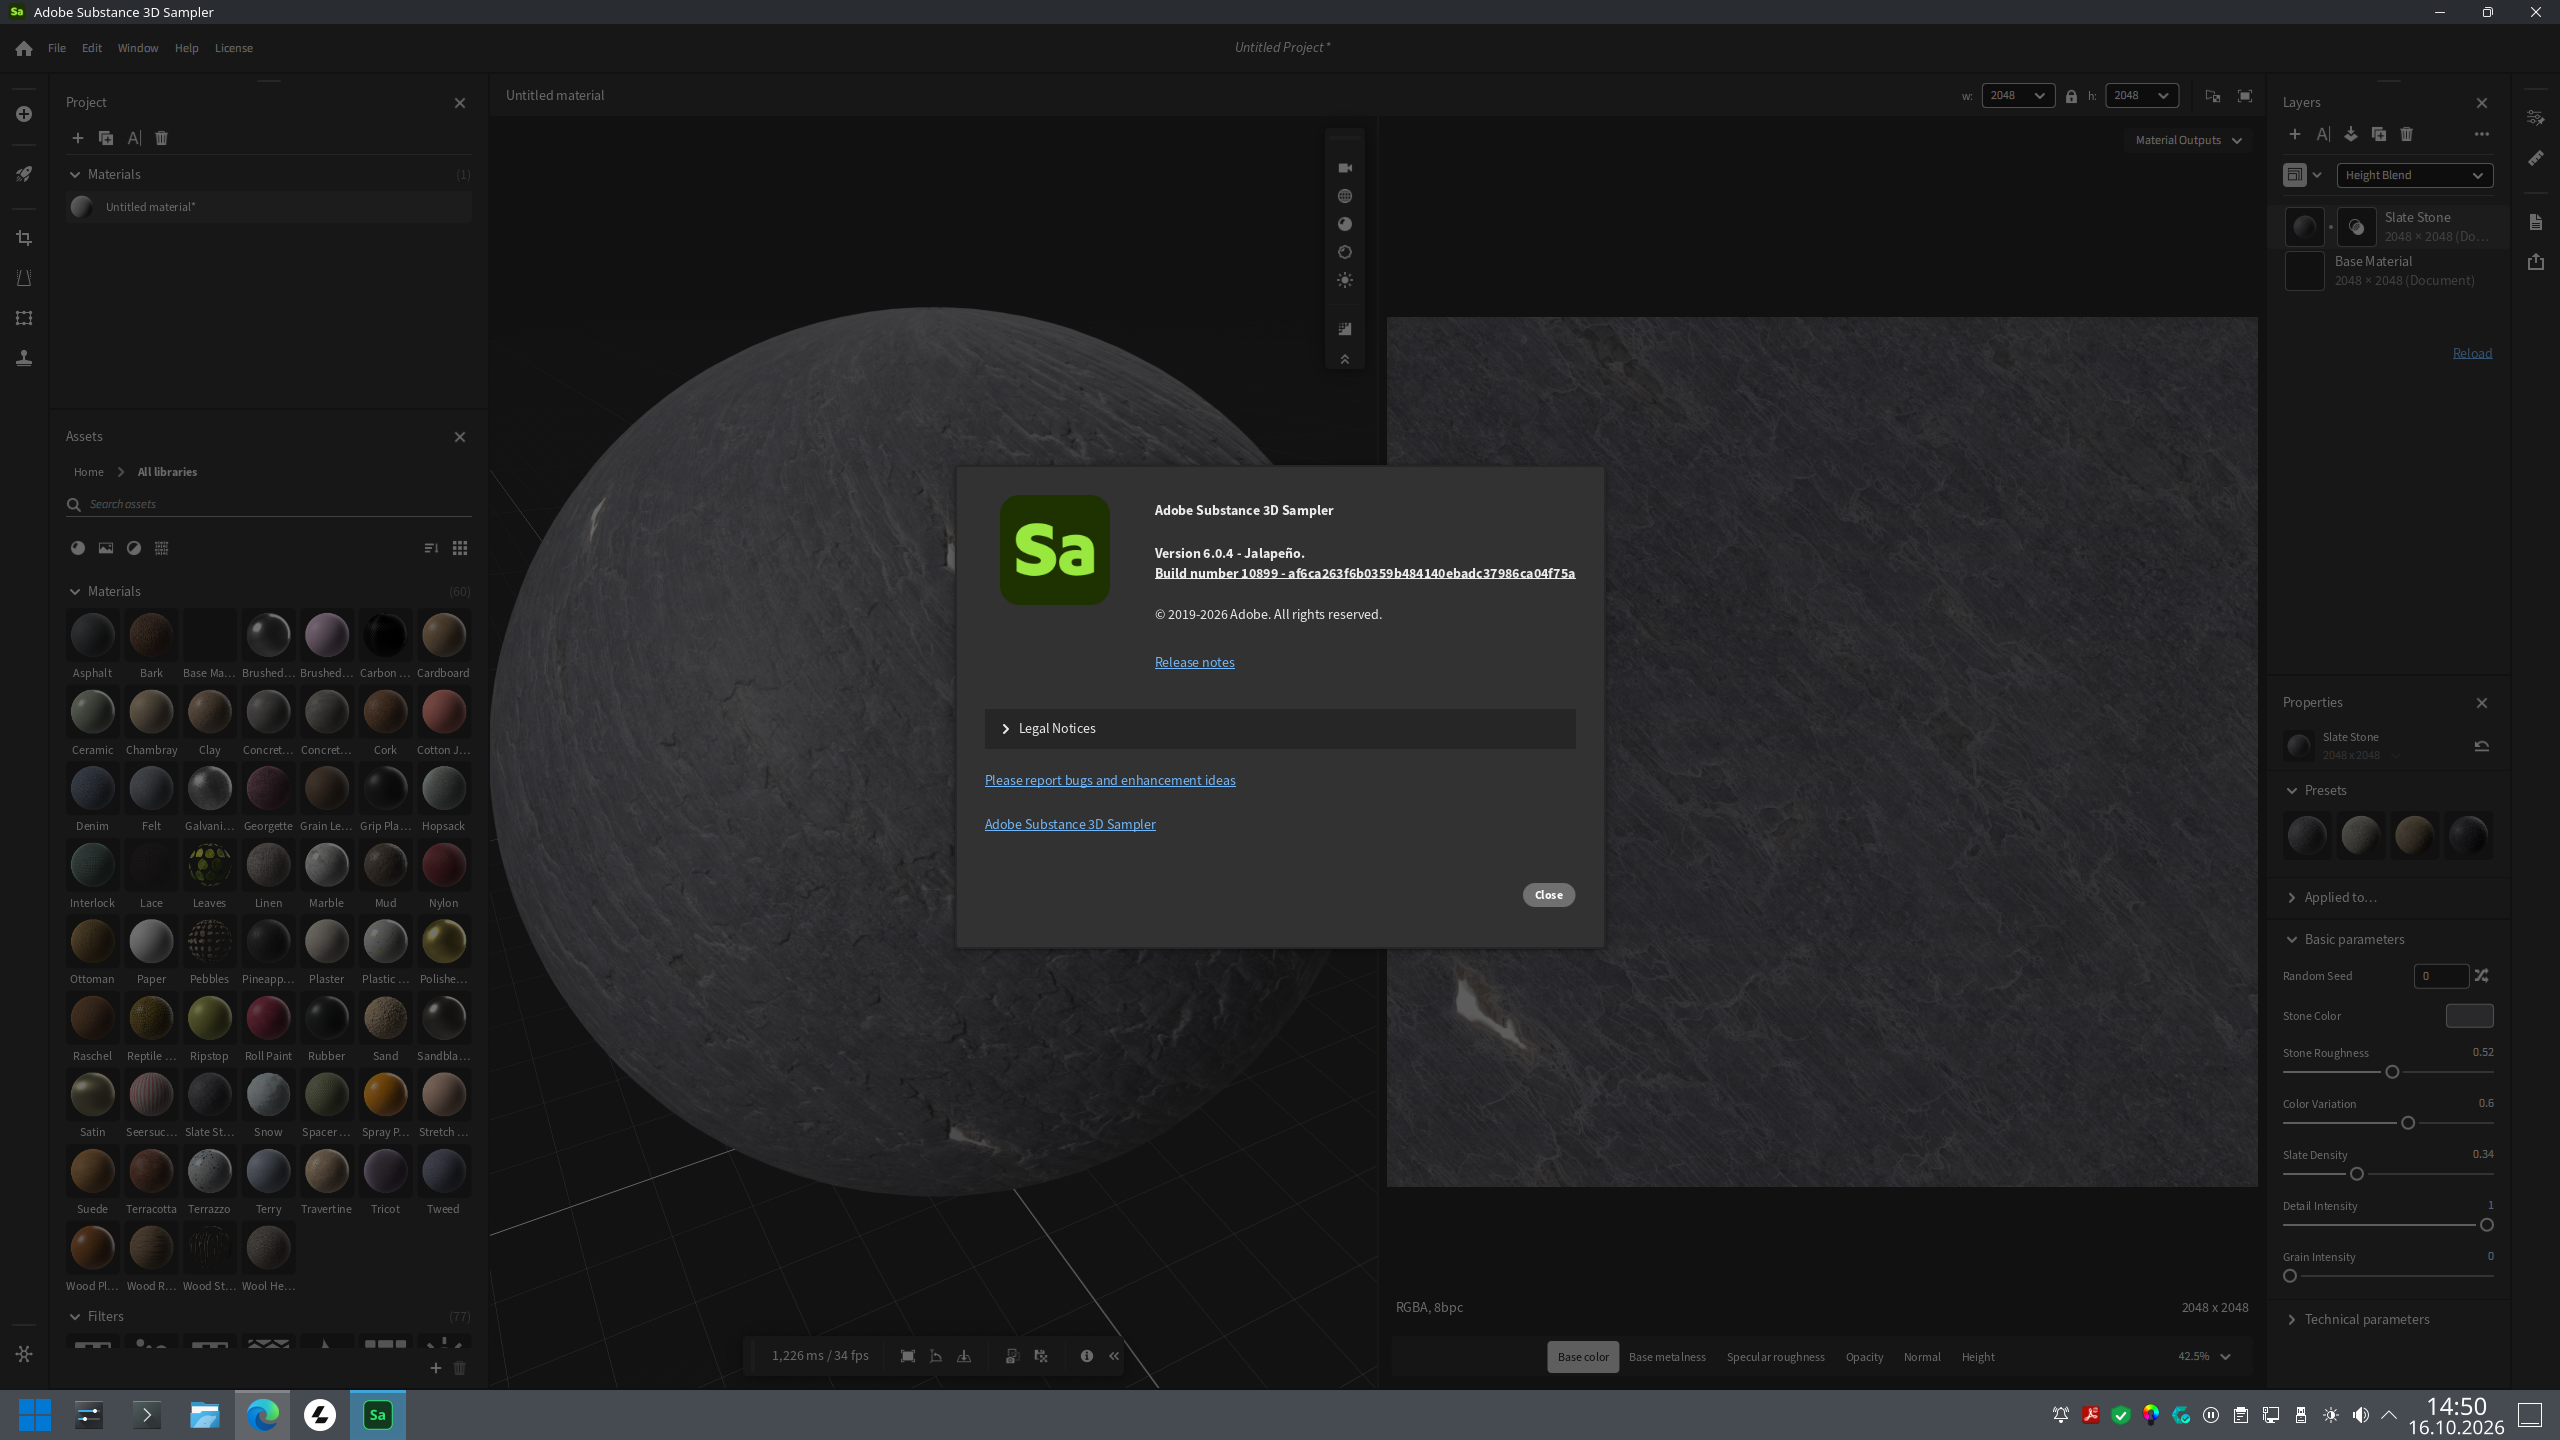Viewport: 2560px width, 1440px height.
Task: Toggle viewport info icon
Action: 1087,1356
